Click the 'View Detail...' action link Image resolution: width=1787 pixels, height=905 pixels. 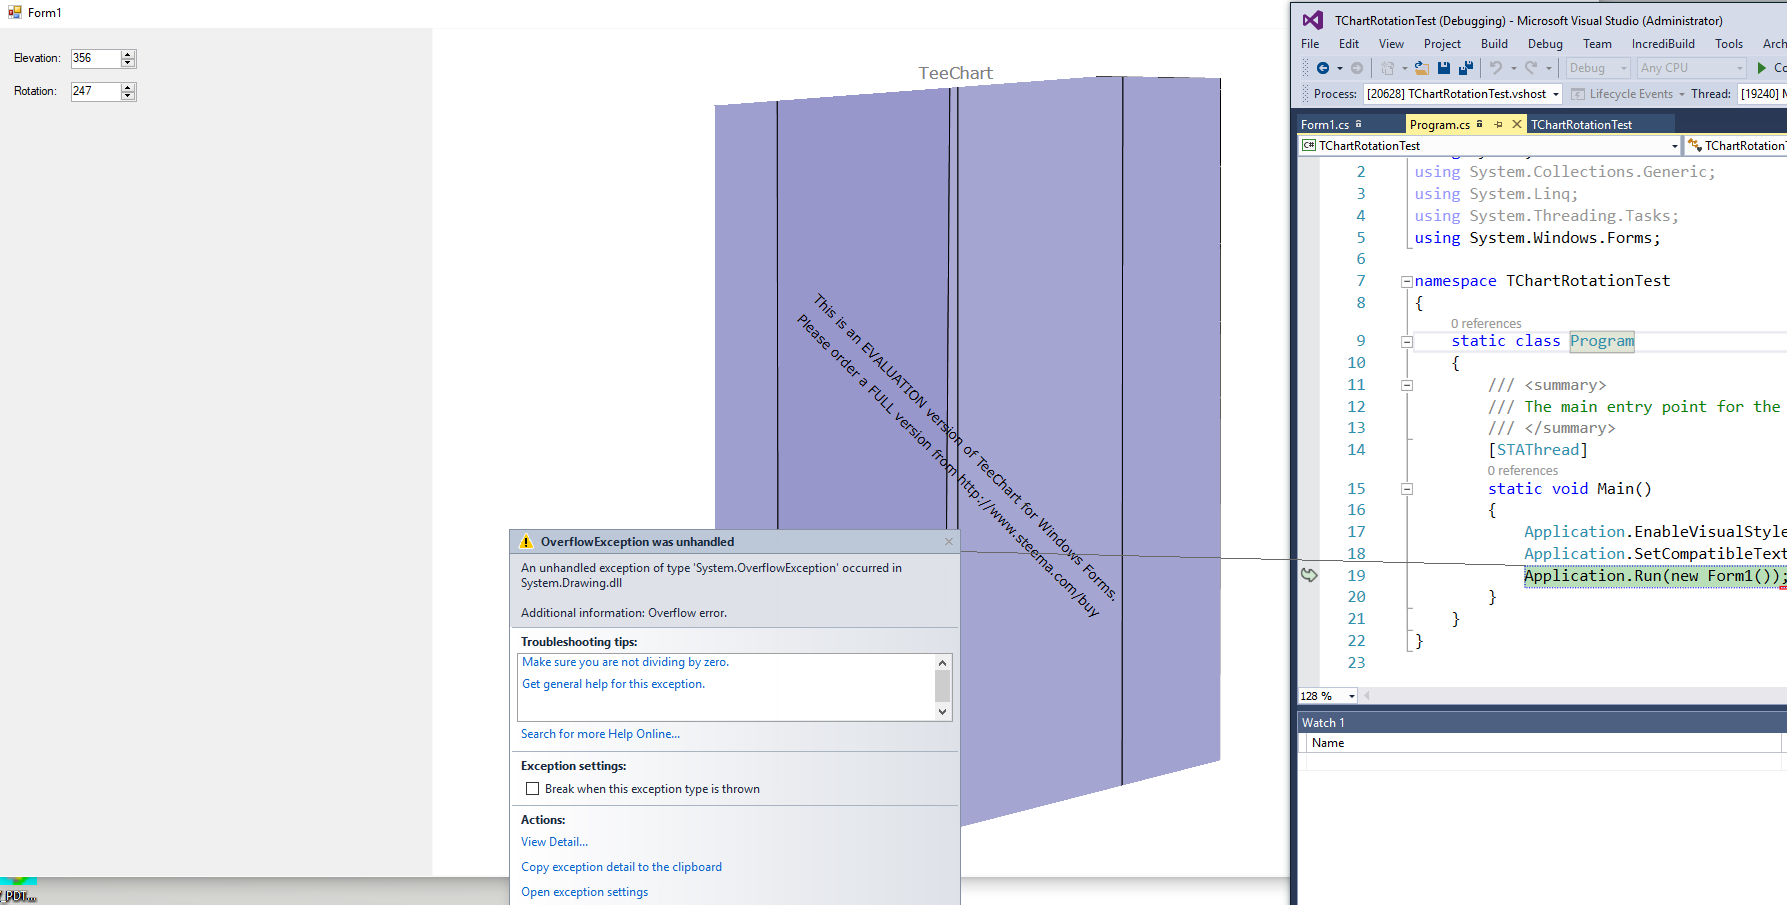554,842
